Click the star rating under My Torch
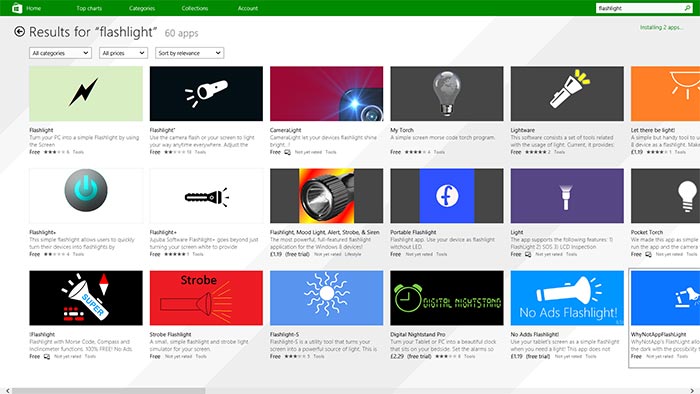The height and width of the screenshot is (394, 700). pos(415,152)
